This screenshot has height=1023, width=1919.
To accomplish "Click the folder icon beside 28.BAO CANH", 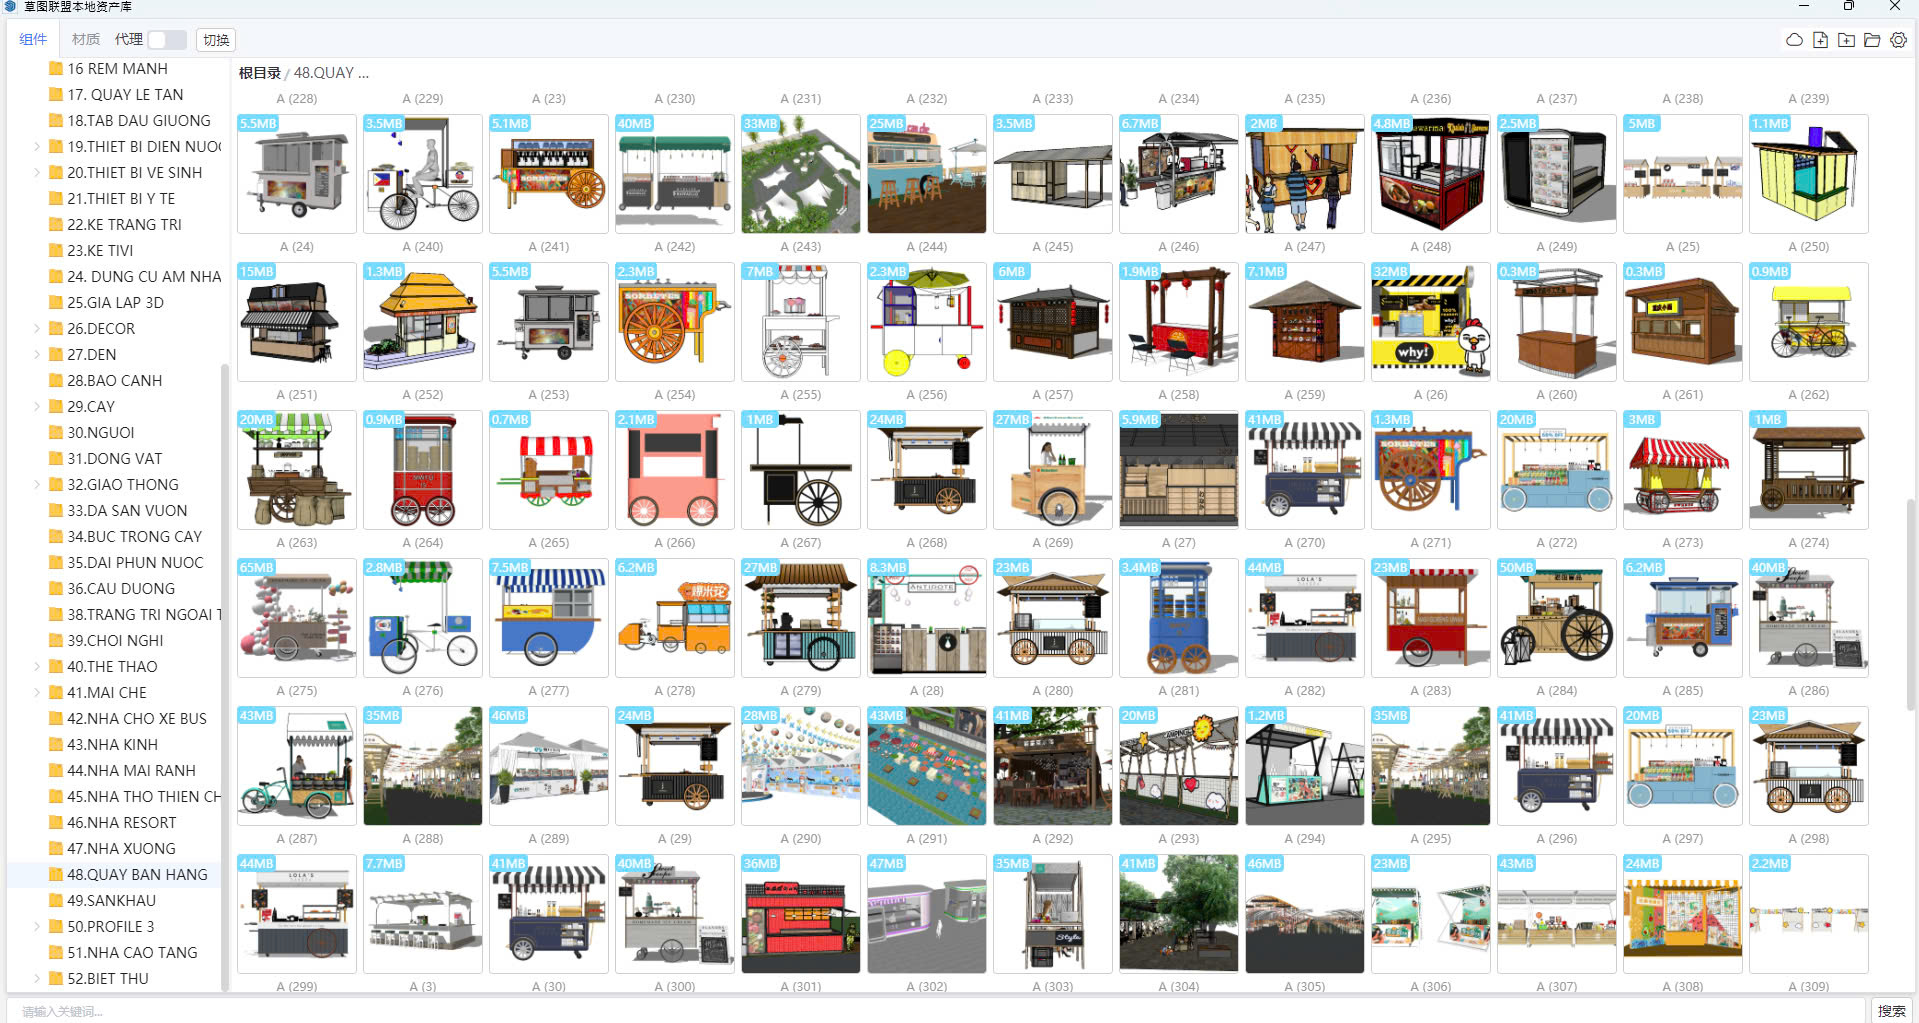I will point(56,381).
